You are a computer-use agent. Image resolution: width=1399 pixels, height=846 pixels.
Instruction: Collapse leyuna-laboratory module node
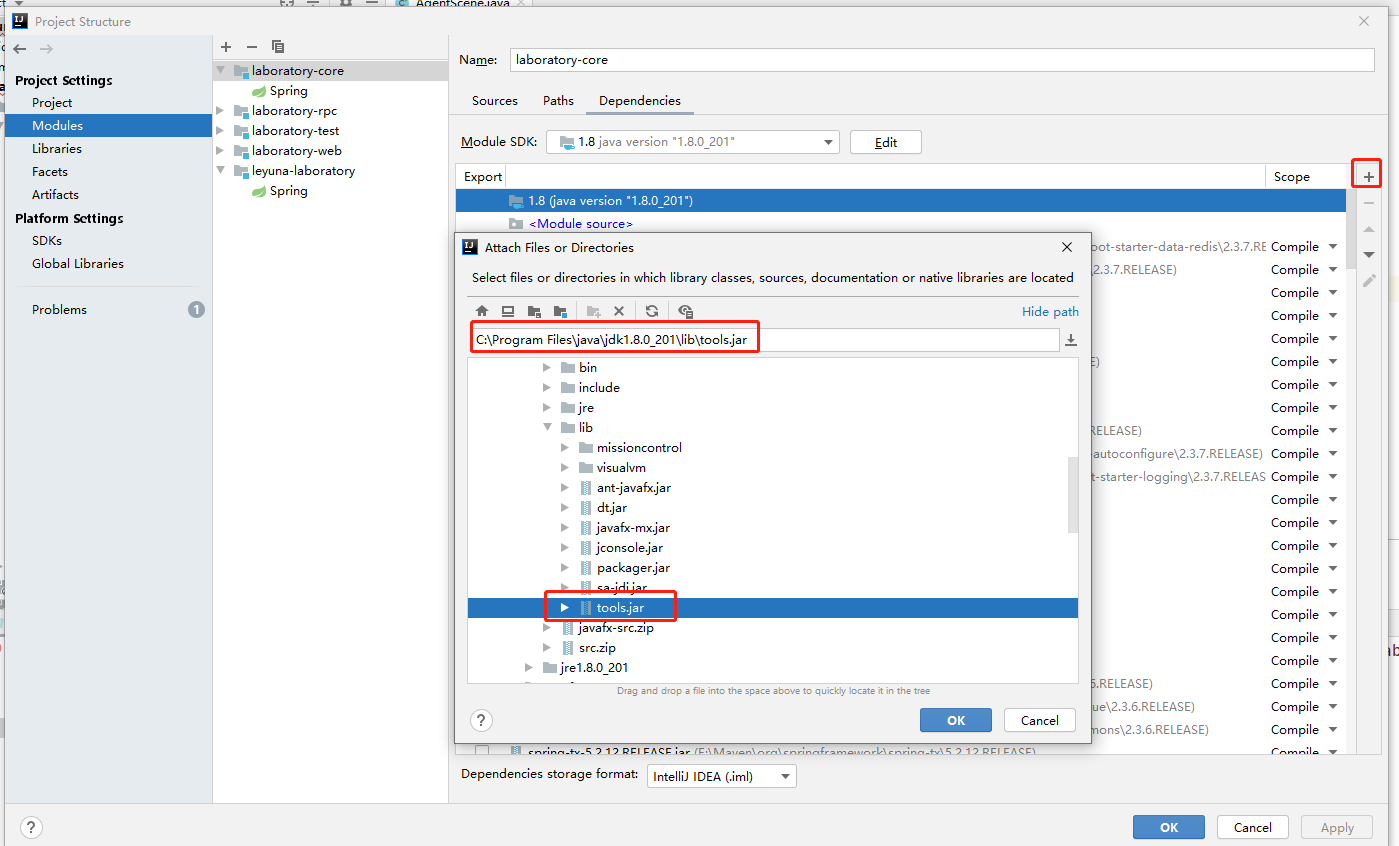221,171
